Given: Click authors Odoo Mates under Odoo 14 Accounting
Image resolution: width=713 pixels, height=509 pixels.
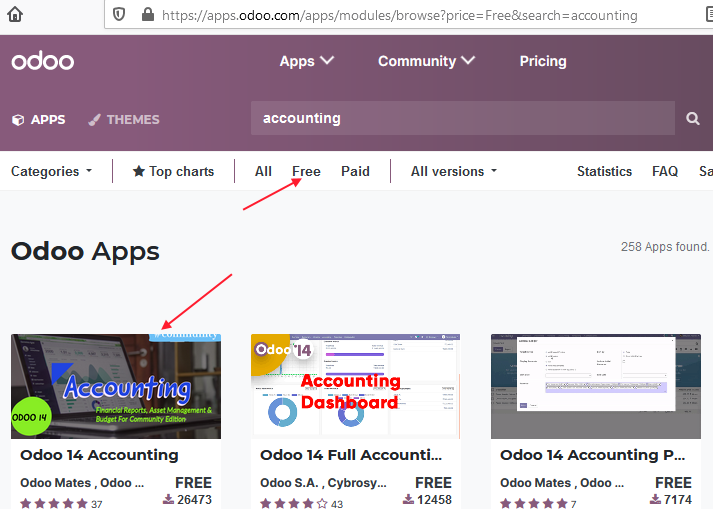Looking at the screenshot, I should point(82,483).
